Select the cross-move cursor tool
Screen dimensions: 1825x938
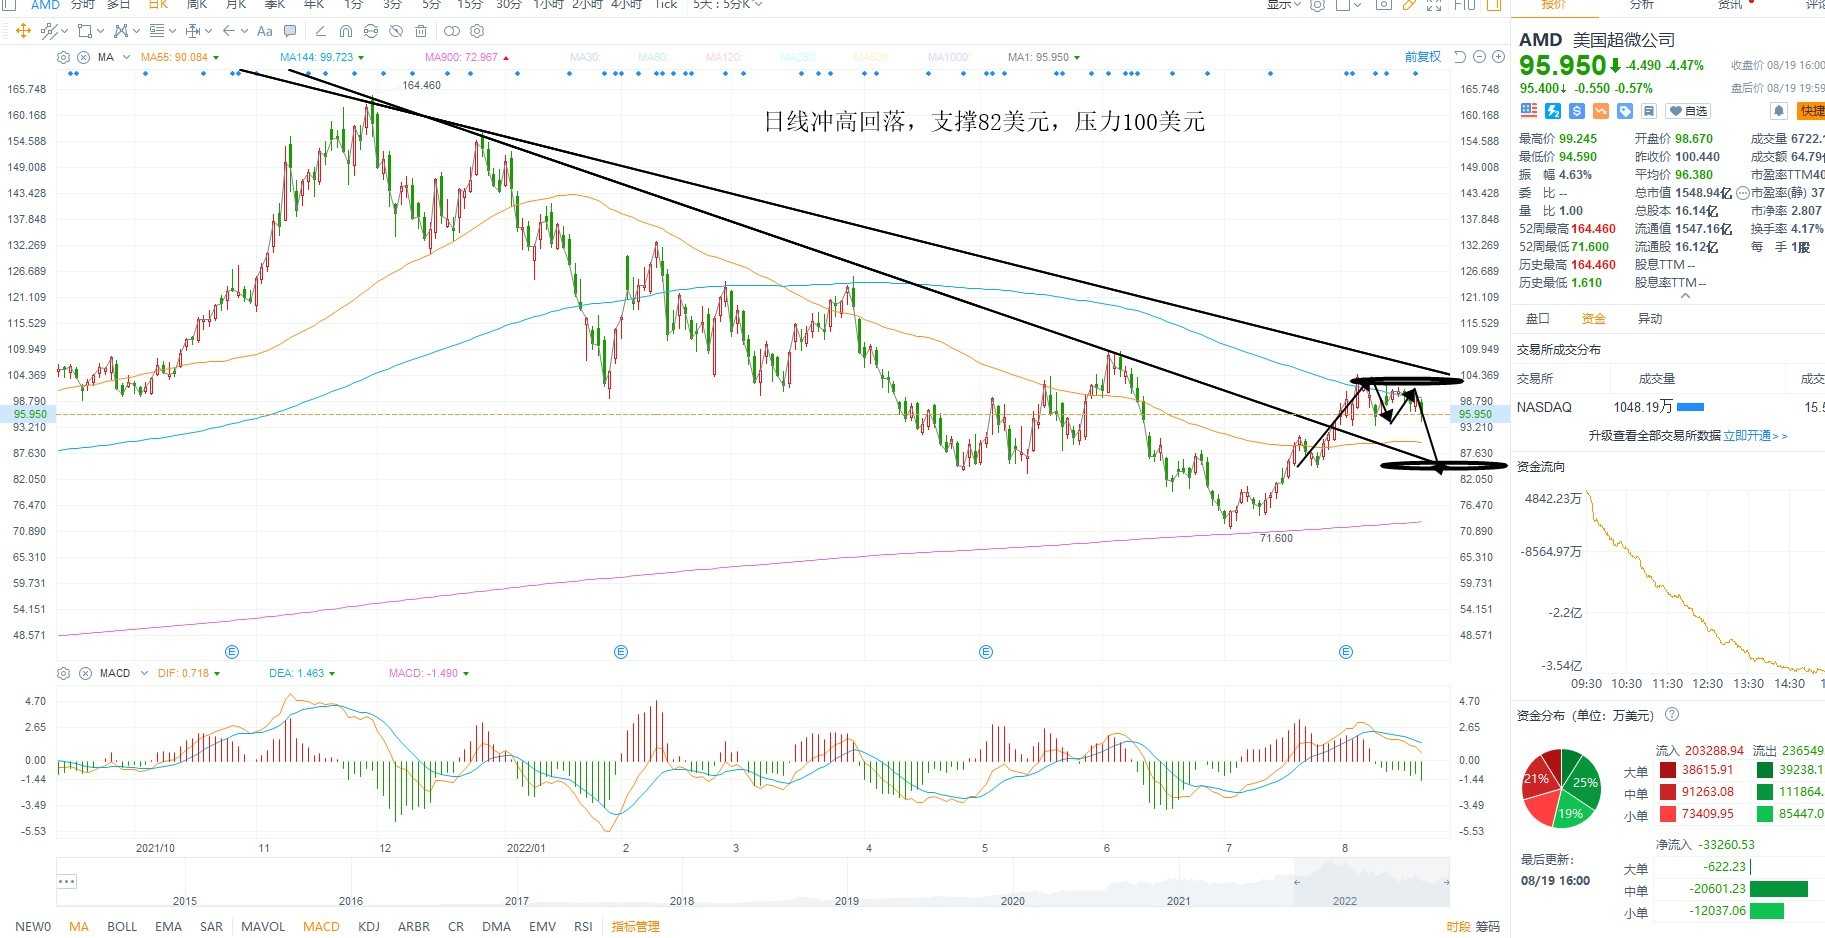[23, 31]
